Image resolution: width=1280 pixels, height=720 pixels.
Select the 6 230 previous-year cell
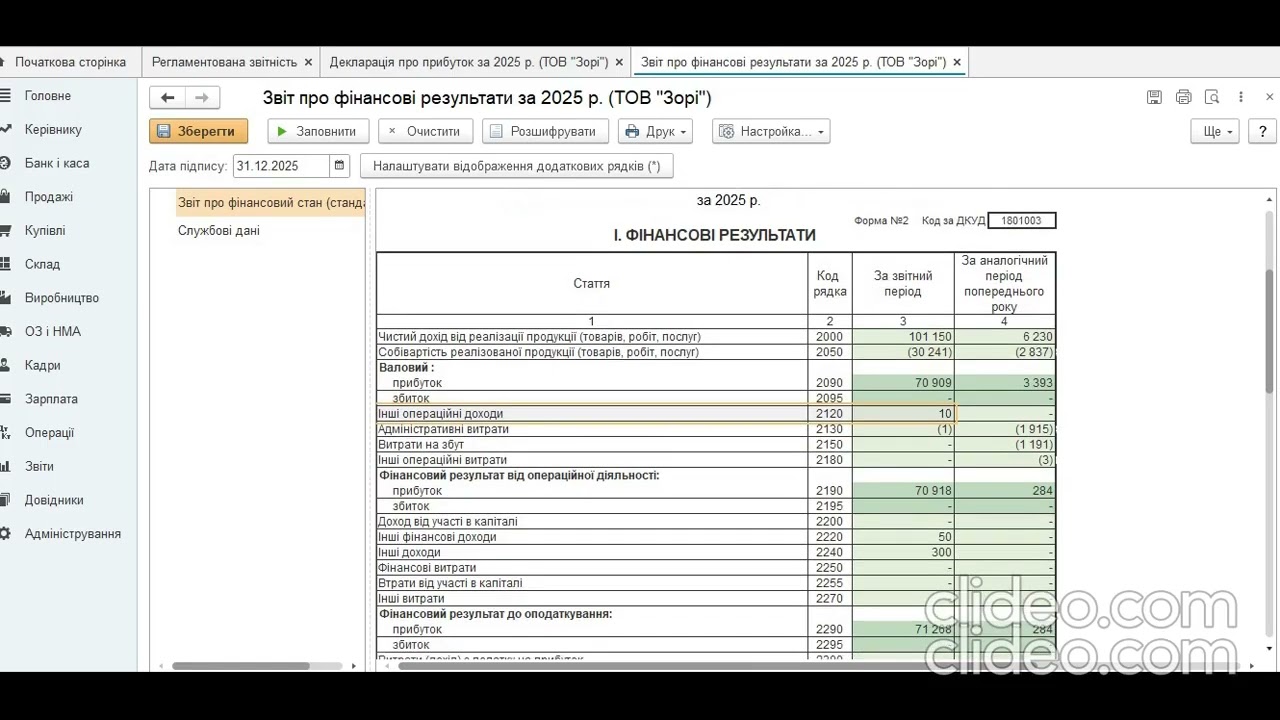point(1005,337)
